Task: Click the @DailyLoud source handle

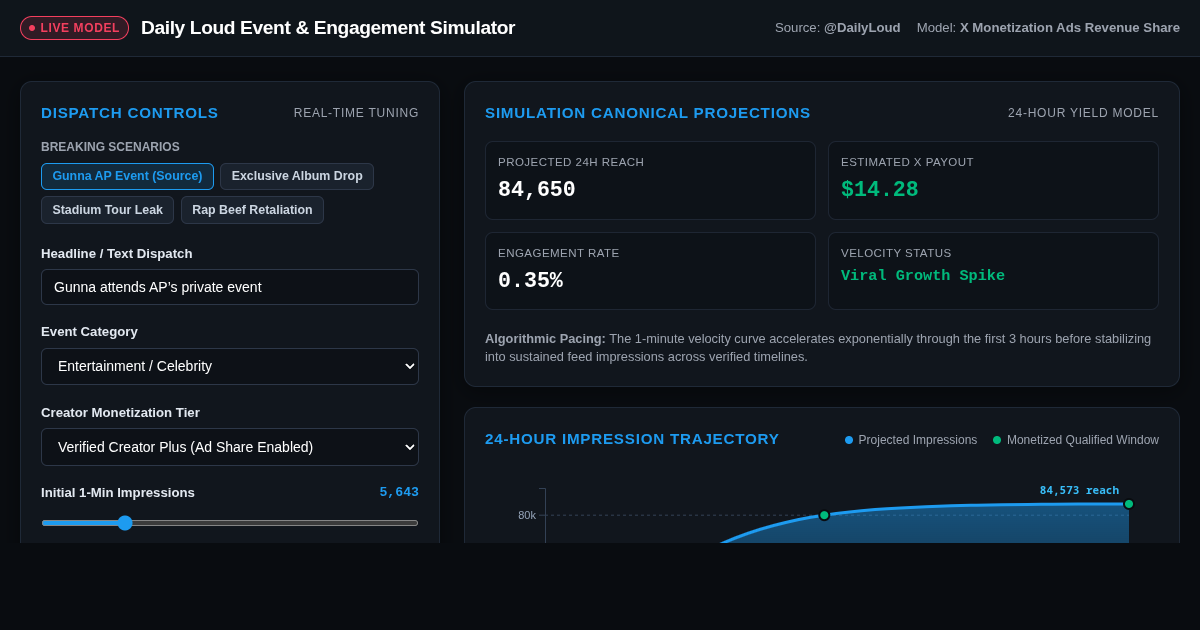Action: click(862, 28)
